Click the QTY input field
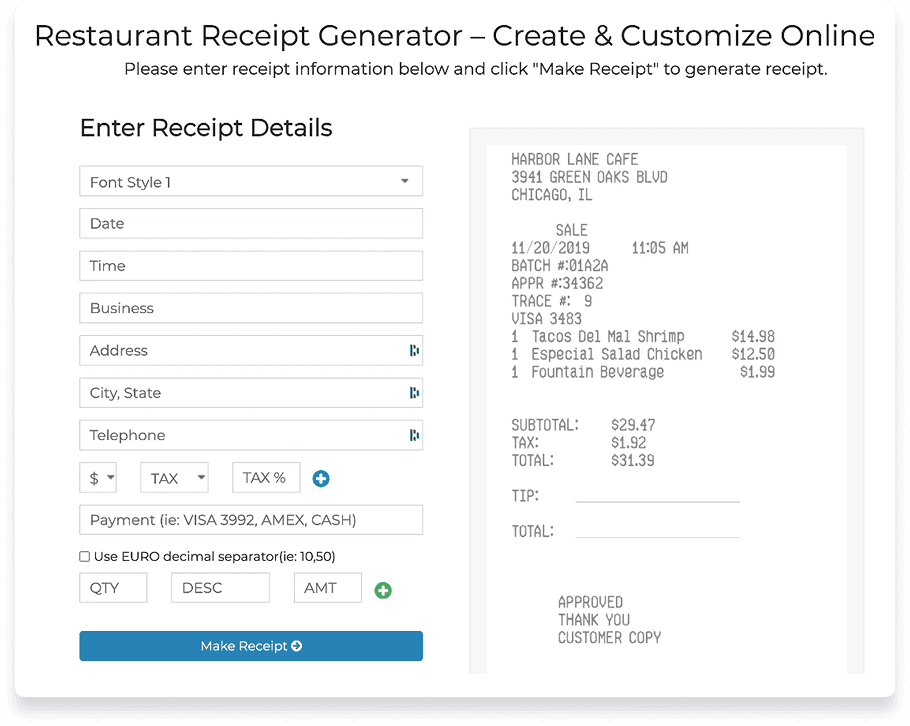This screenshot has width=910, height=726. (112, 587)
